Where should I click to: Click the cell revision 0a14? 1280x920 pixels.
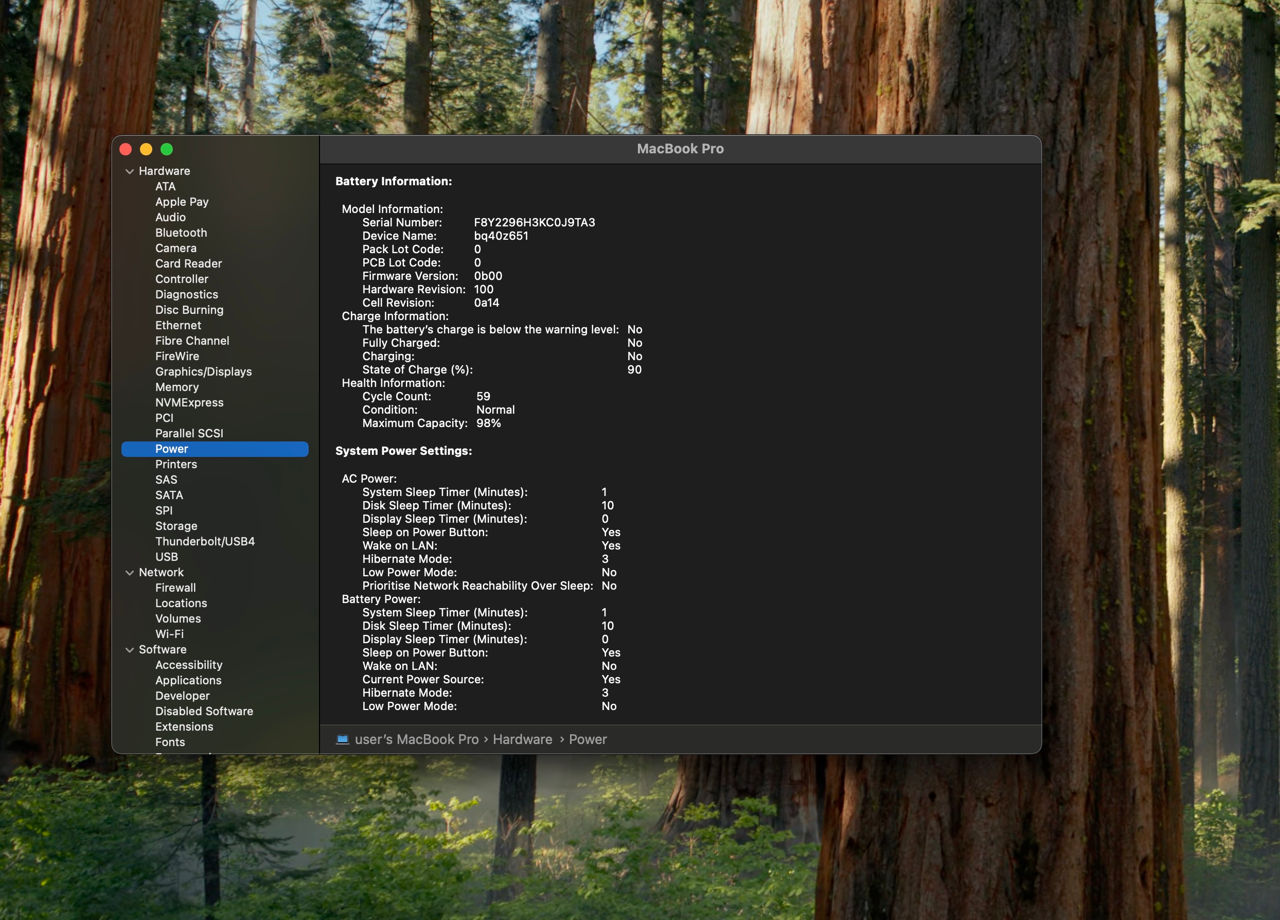pos(486,303)
